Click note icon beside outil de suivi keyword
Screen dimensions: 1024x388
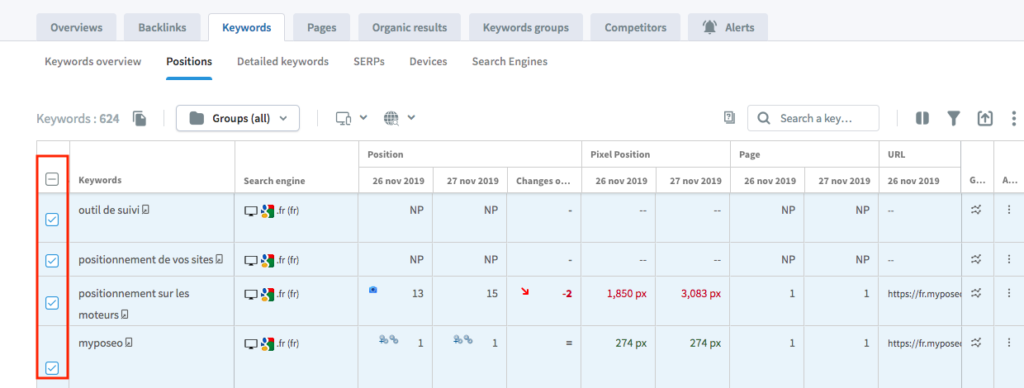[x=146, y=210]
